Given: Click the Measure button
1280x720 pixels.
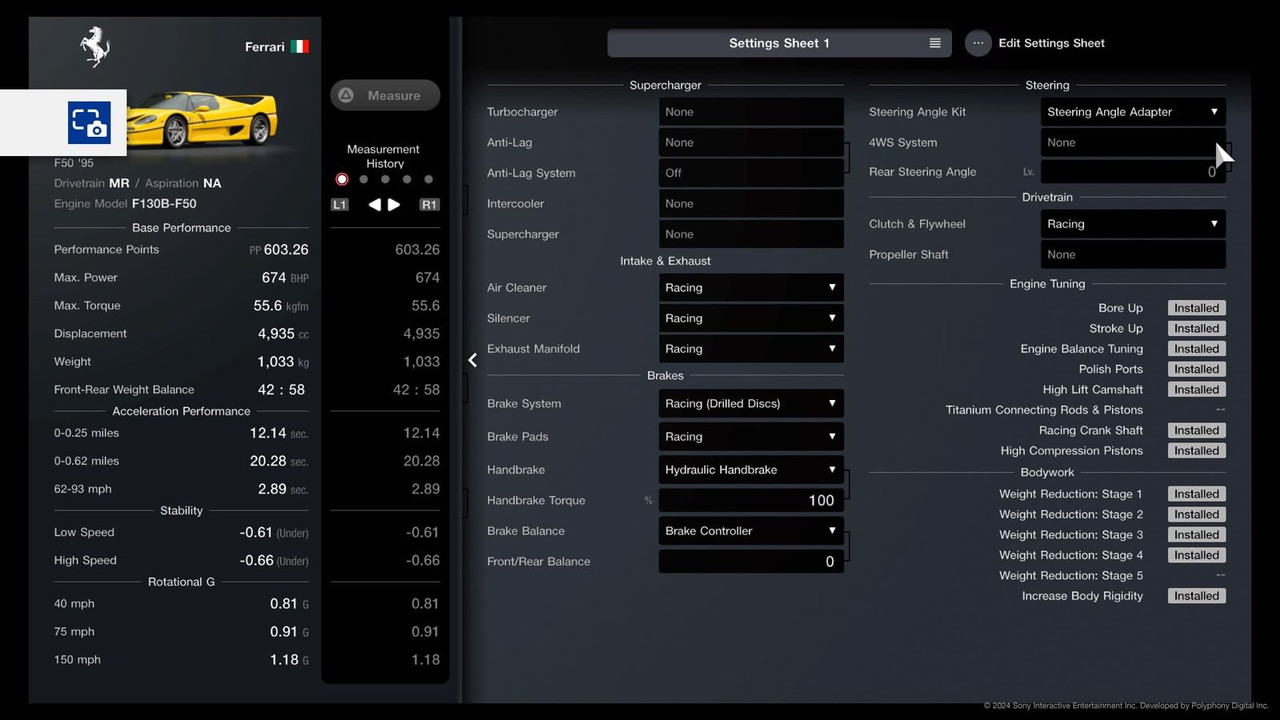Looking at the screenshot, I should 385,96.
